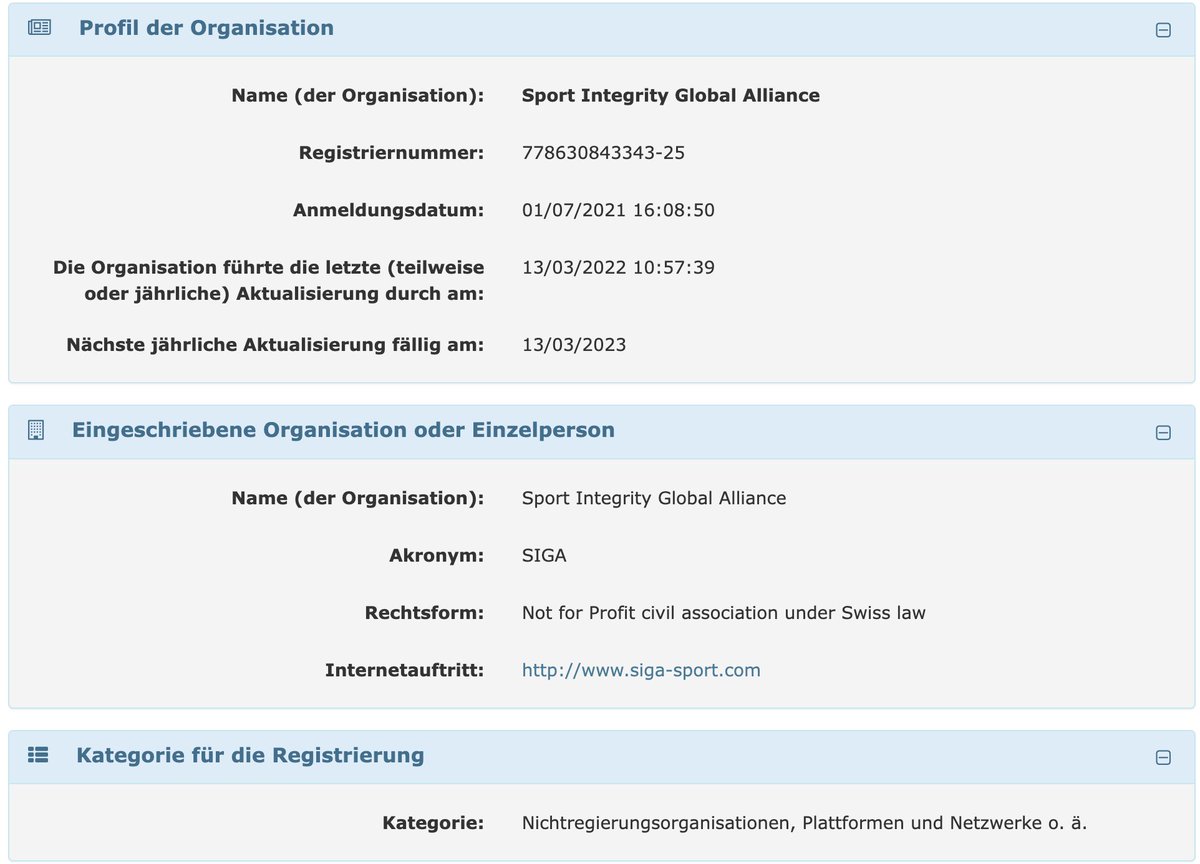This screenshot has width=1200, height=864.
Task: Click the Kategorie für die Registrierung heading
Action: click(250, 755)
